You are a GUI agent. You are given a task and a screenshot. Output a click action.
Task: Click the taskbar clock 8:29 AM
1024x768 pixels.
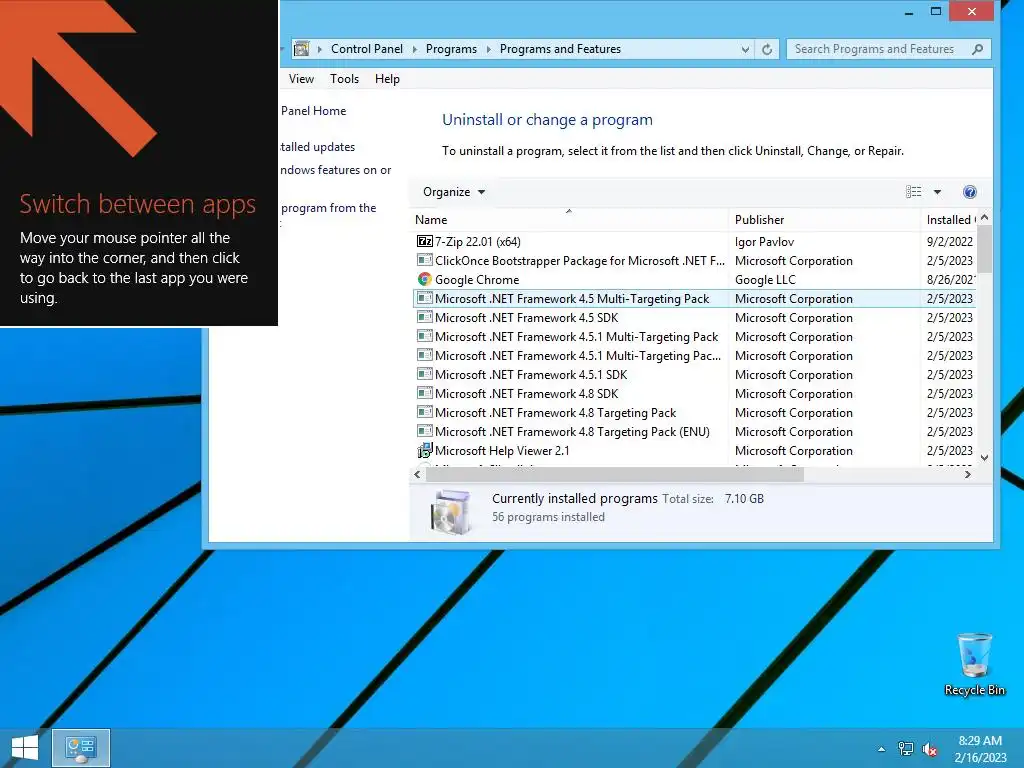click(x=980, y=741)
